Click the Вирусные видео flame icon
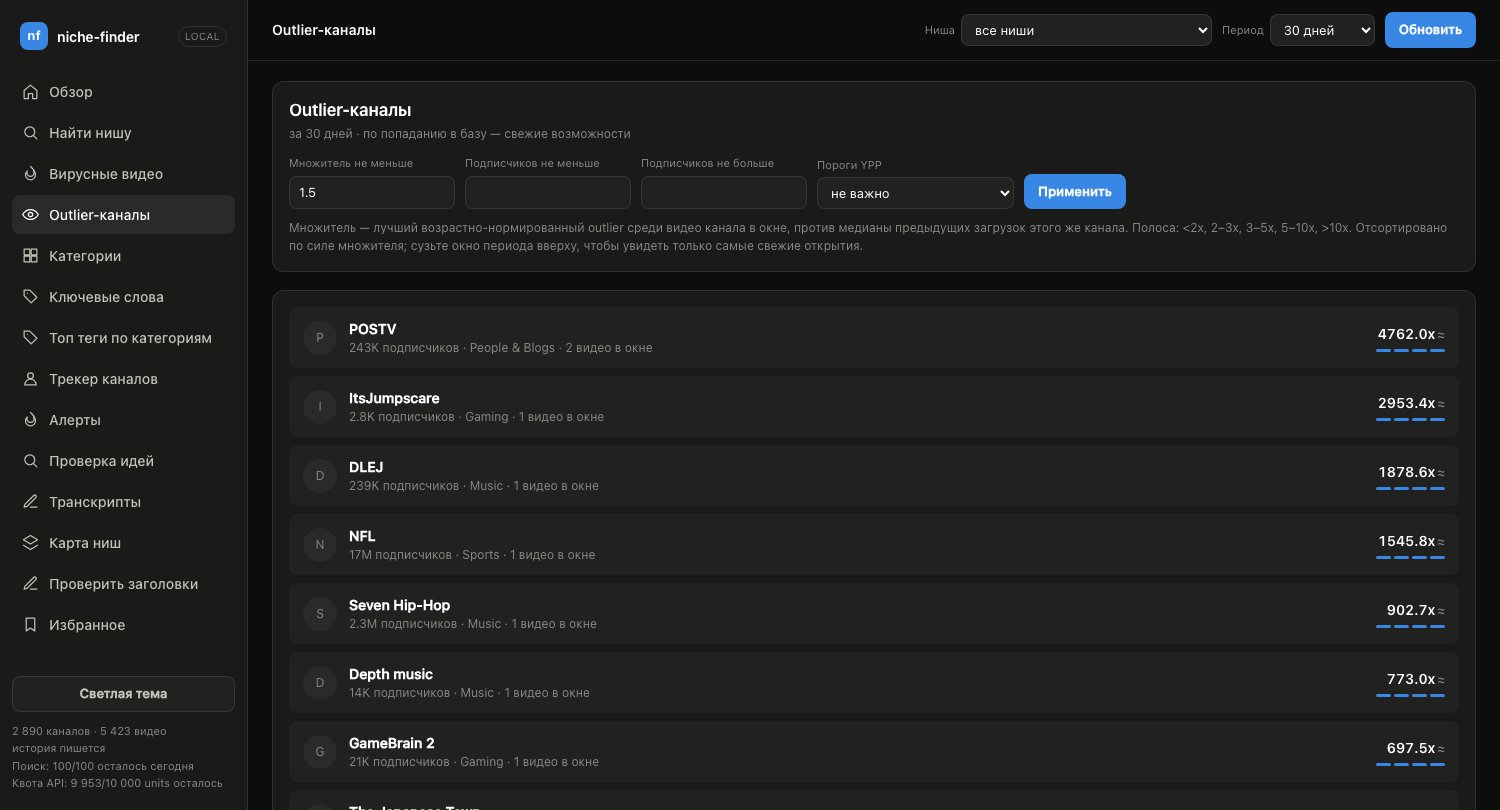 (x=30, y=174)
